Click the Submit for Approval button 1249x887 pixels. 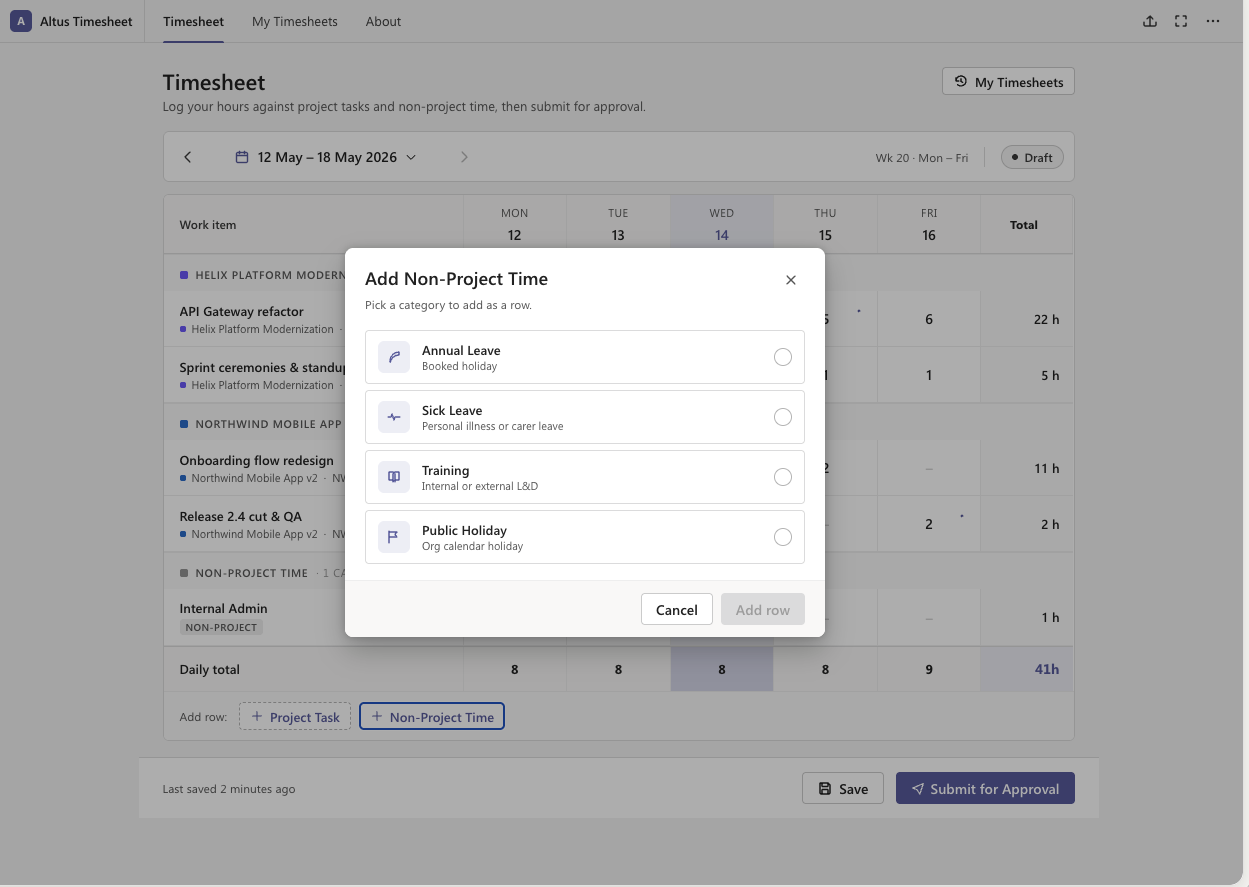tap(985, 788)
